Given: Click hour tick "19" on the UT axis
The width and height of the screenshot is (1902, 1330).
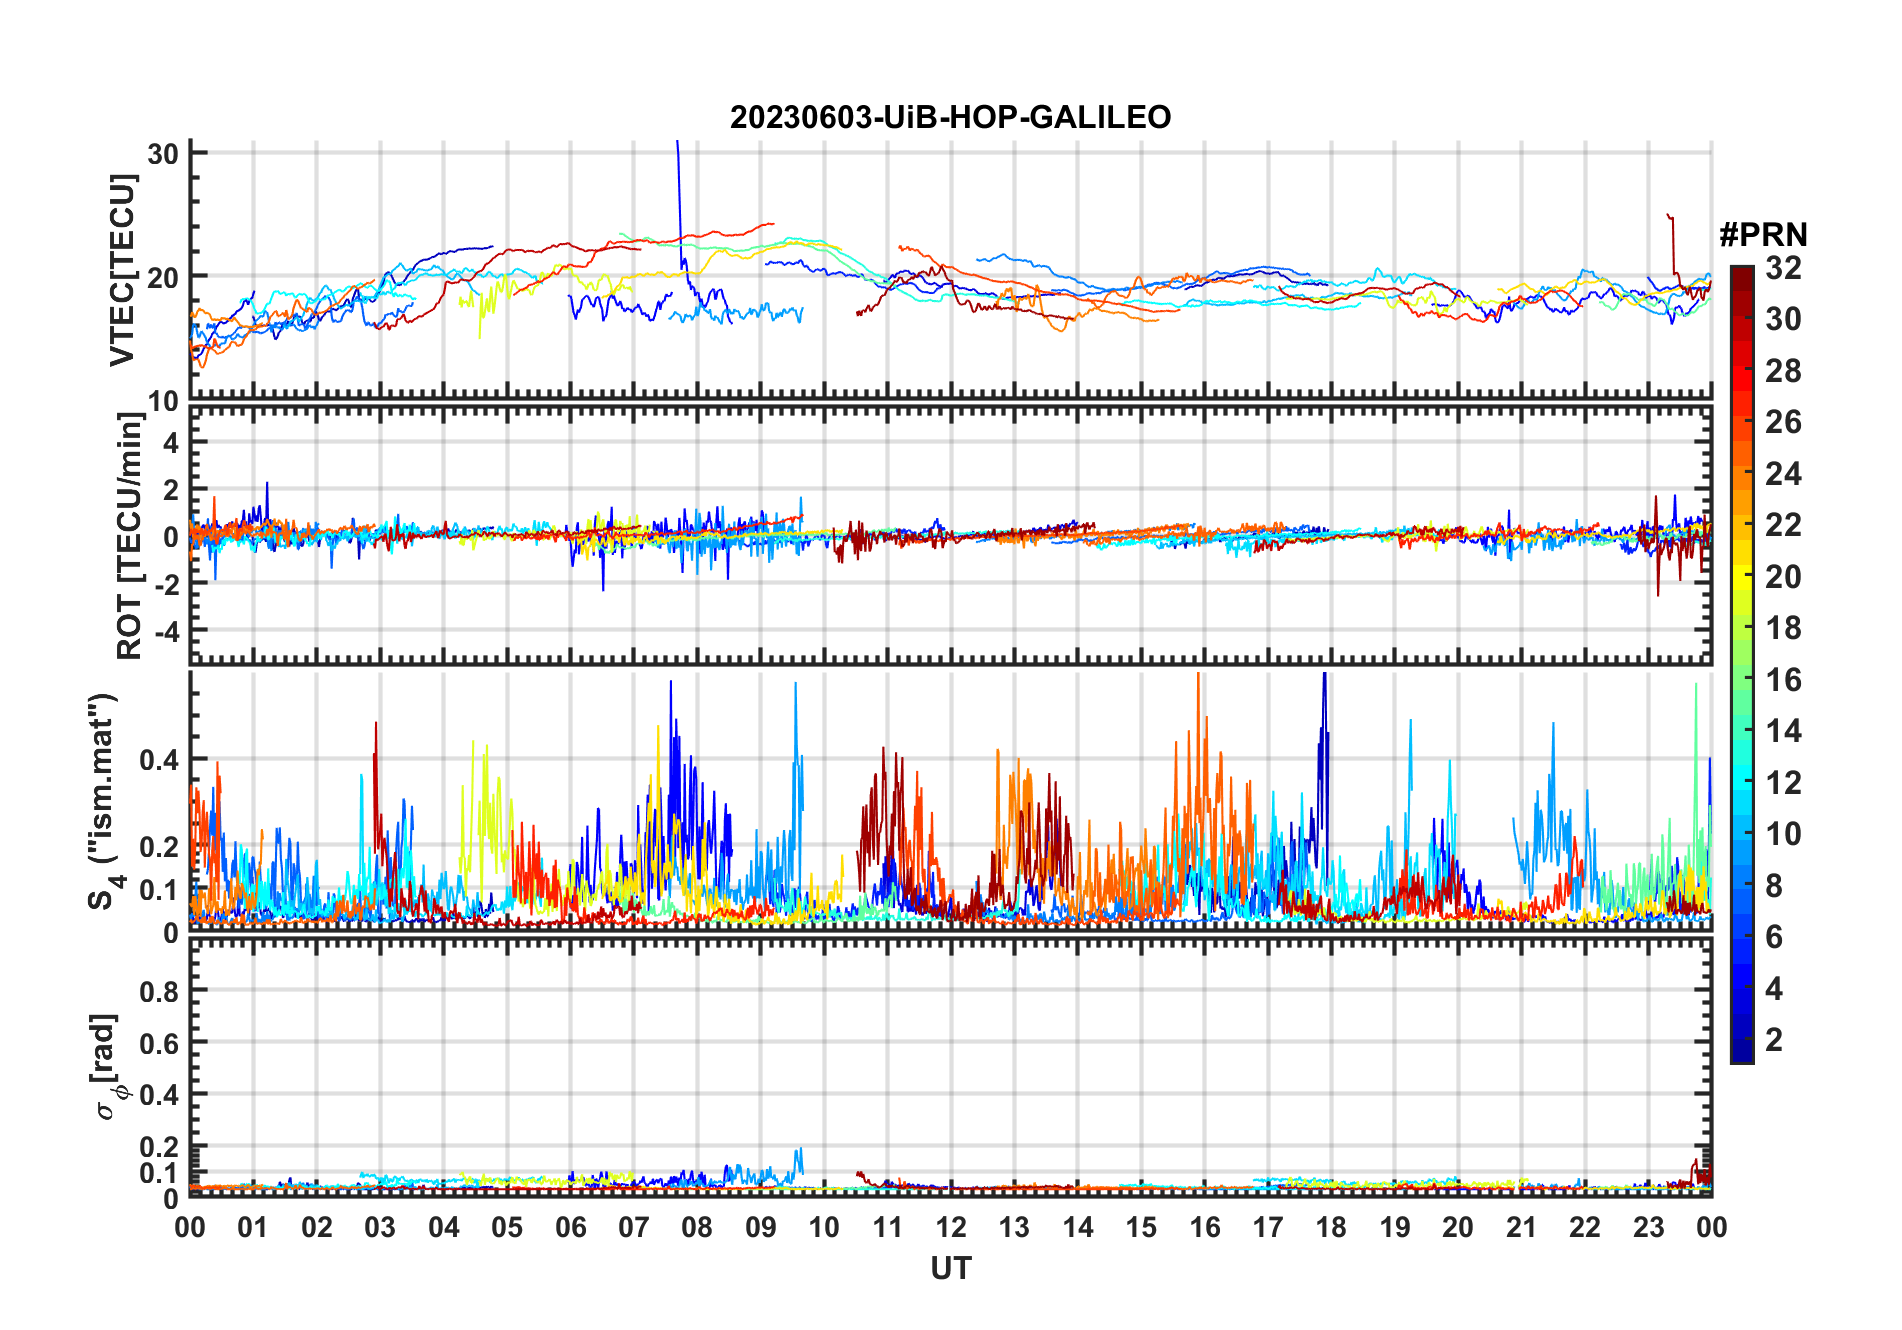Looking at the screenshot, I should 1395,1227.
